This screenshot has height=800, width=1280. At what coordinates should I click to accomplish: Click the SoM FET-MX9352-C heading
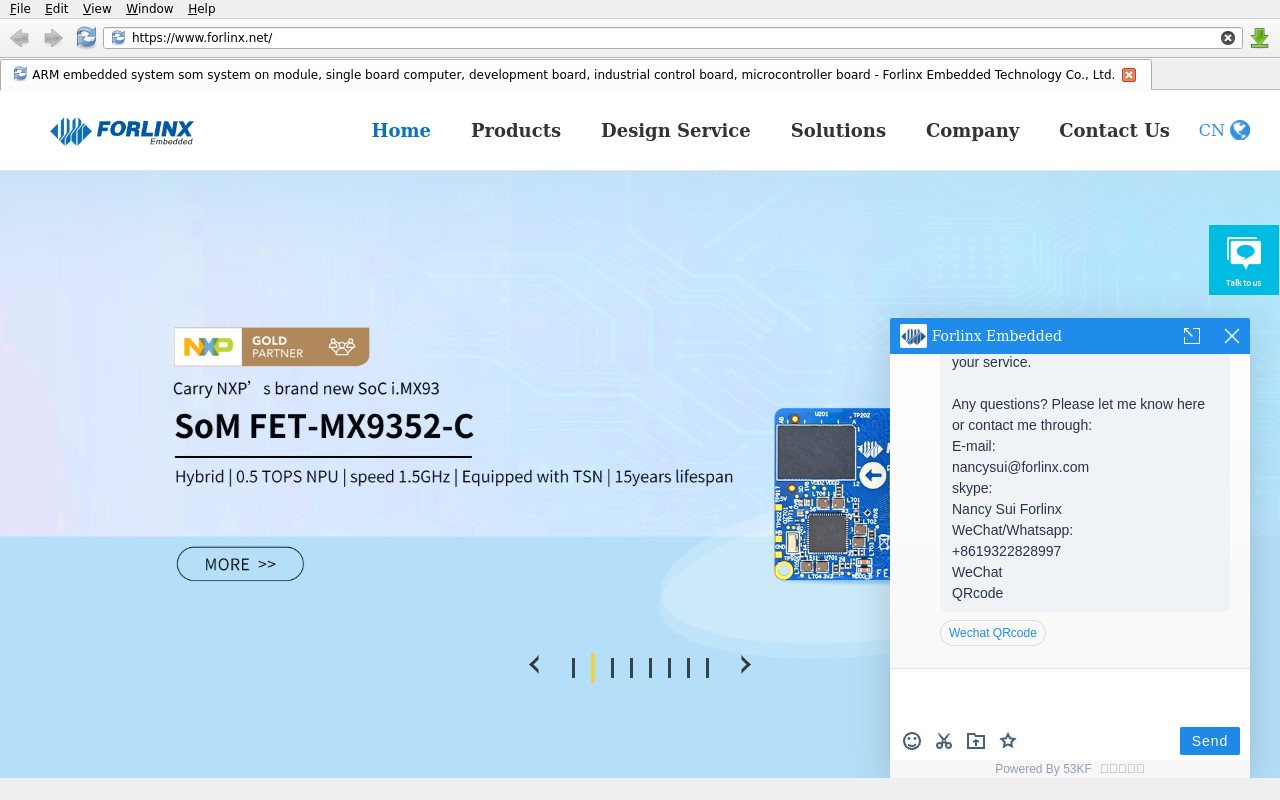tap(324, 427)
